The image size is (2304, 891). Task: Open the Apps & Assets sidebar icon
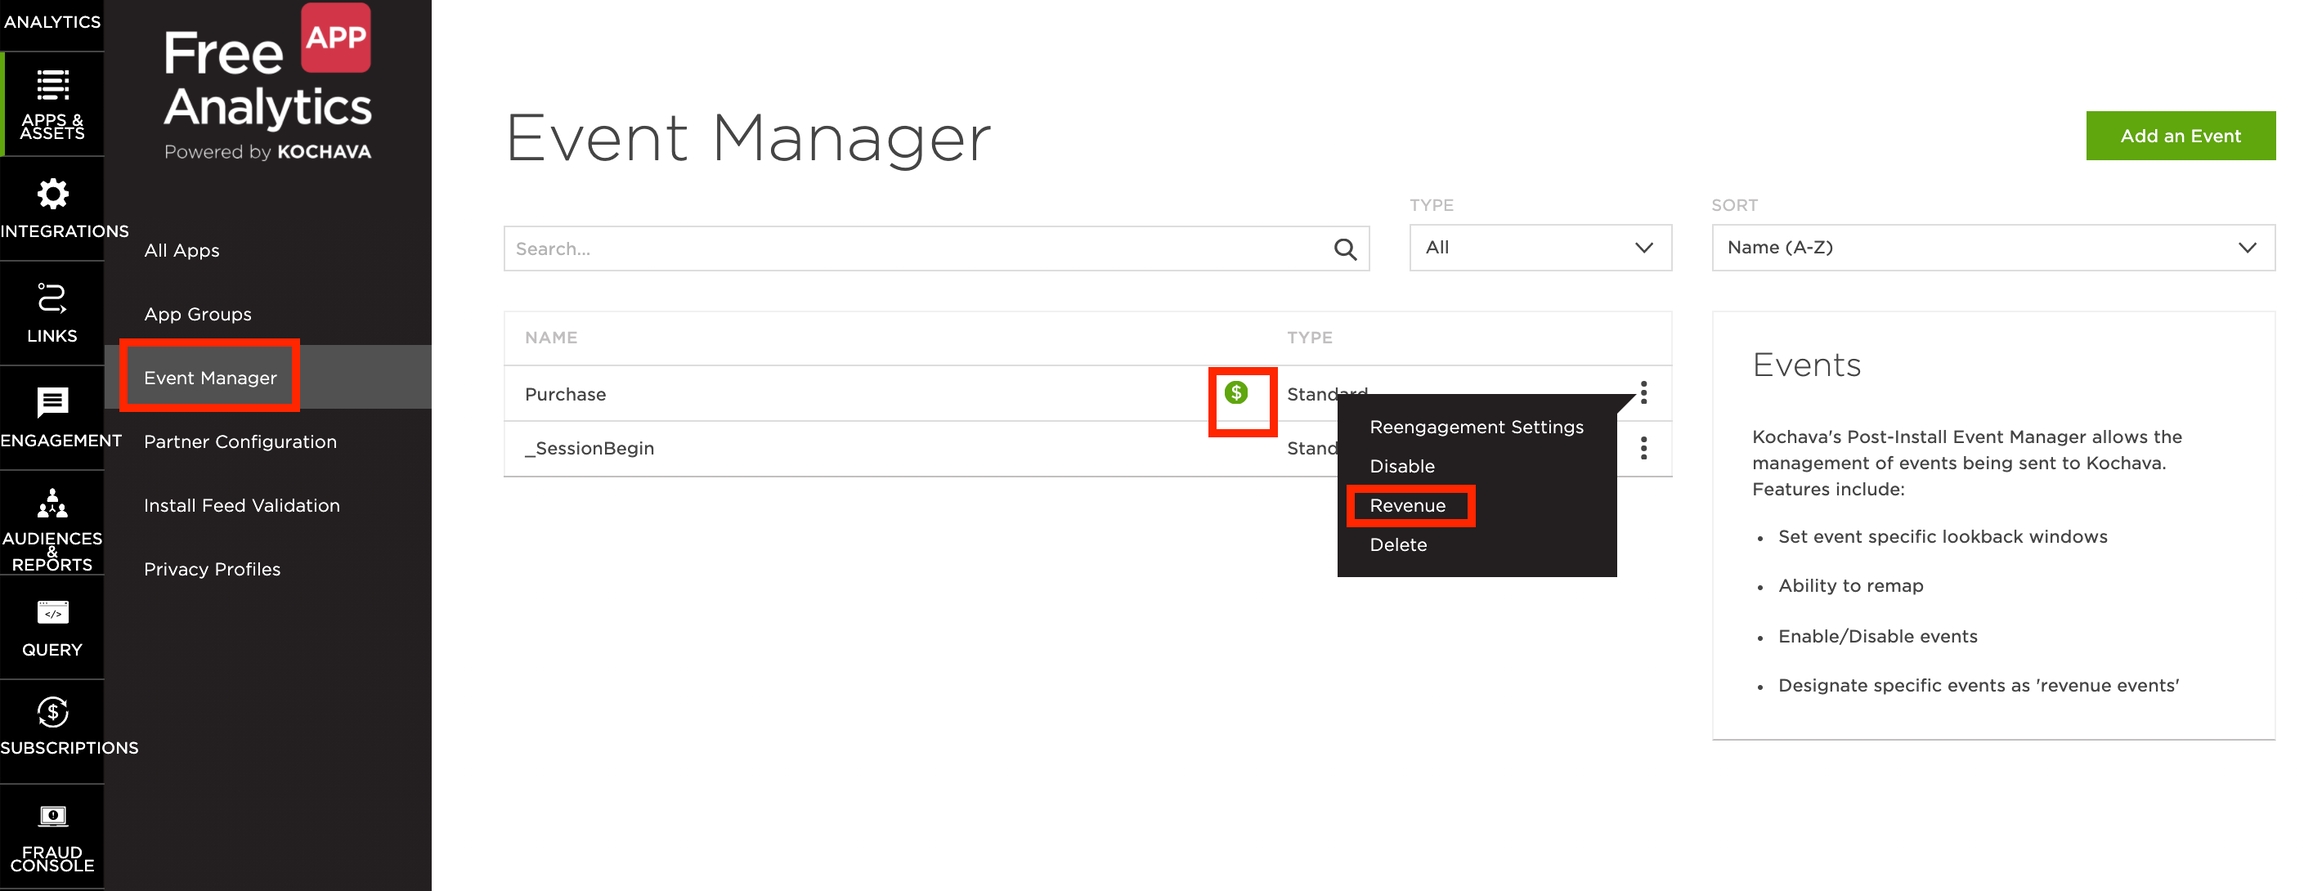[52, 87]
